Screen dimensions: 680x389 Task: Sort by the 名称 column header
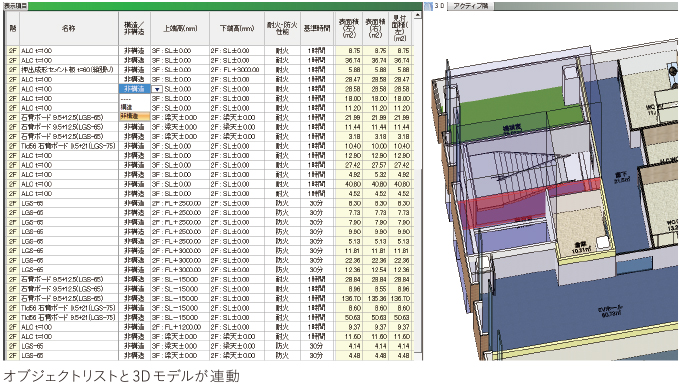[69, 28]
